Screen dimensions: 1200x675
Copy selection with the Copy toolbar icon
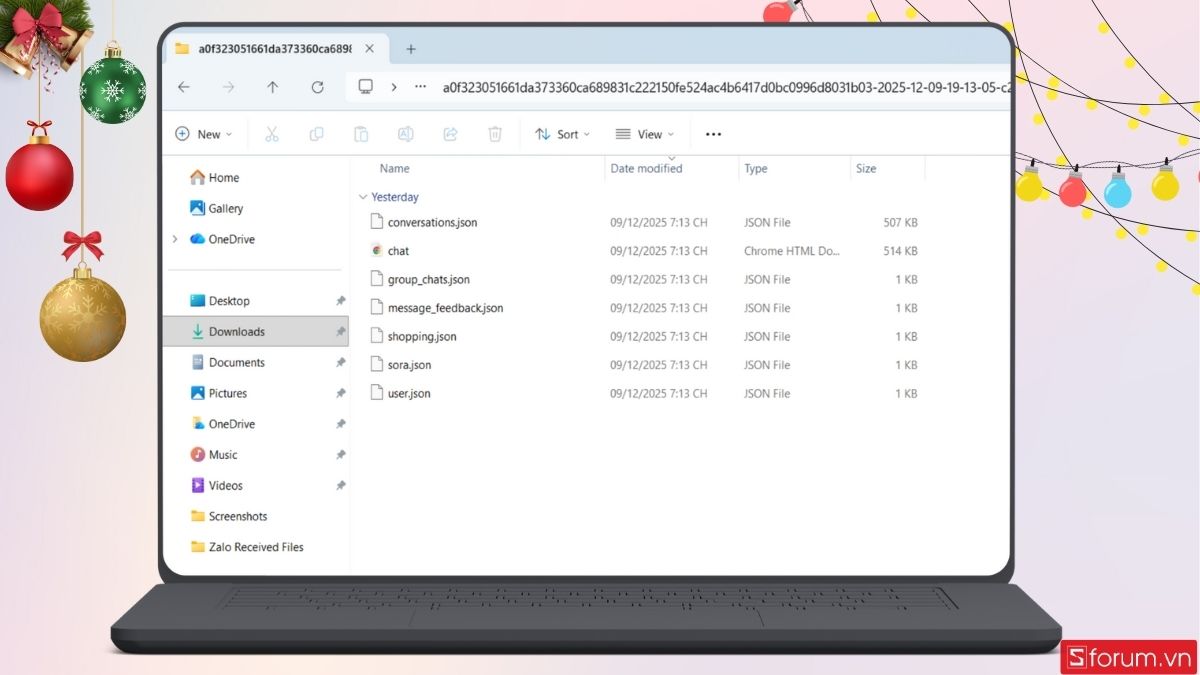[316, 133]
